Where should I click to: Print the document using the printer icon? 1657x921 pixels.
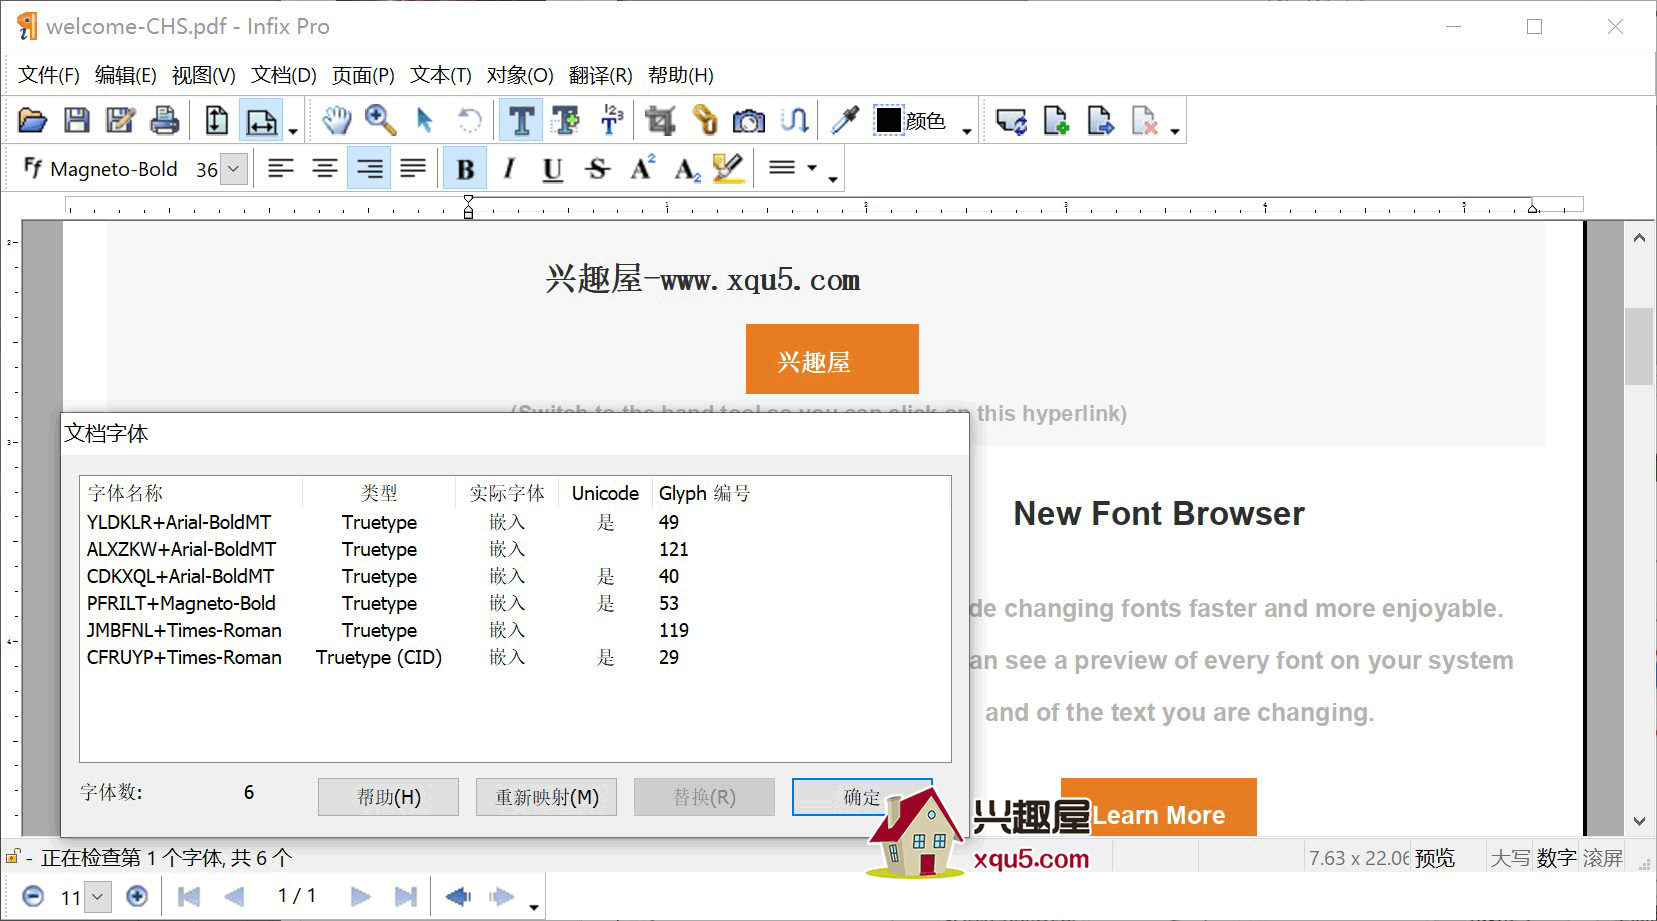[164, 121]
